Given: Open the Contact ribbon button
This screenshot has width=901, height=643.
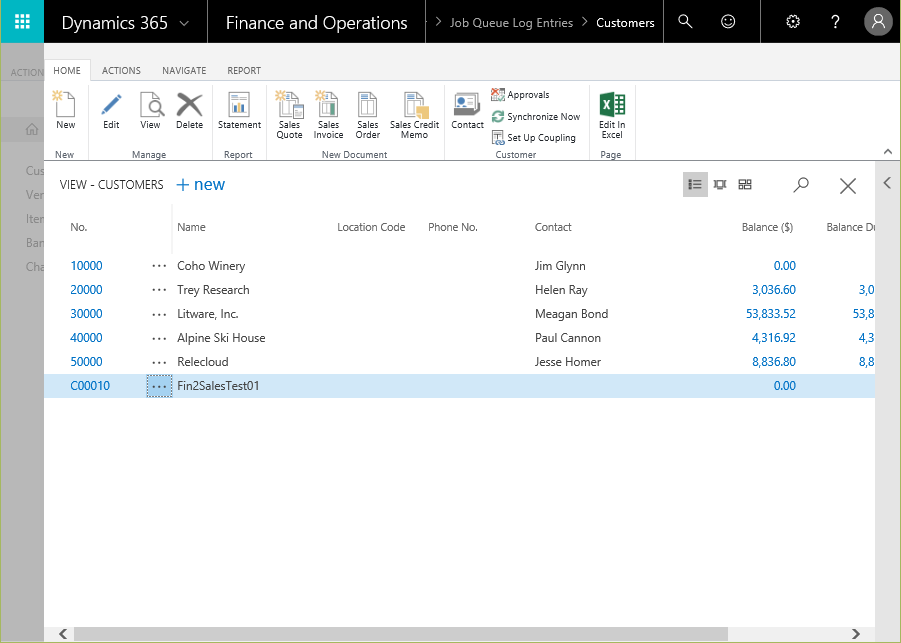Looking at the screenshot, I should [467, 110].
